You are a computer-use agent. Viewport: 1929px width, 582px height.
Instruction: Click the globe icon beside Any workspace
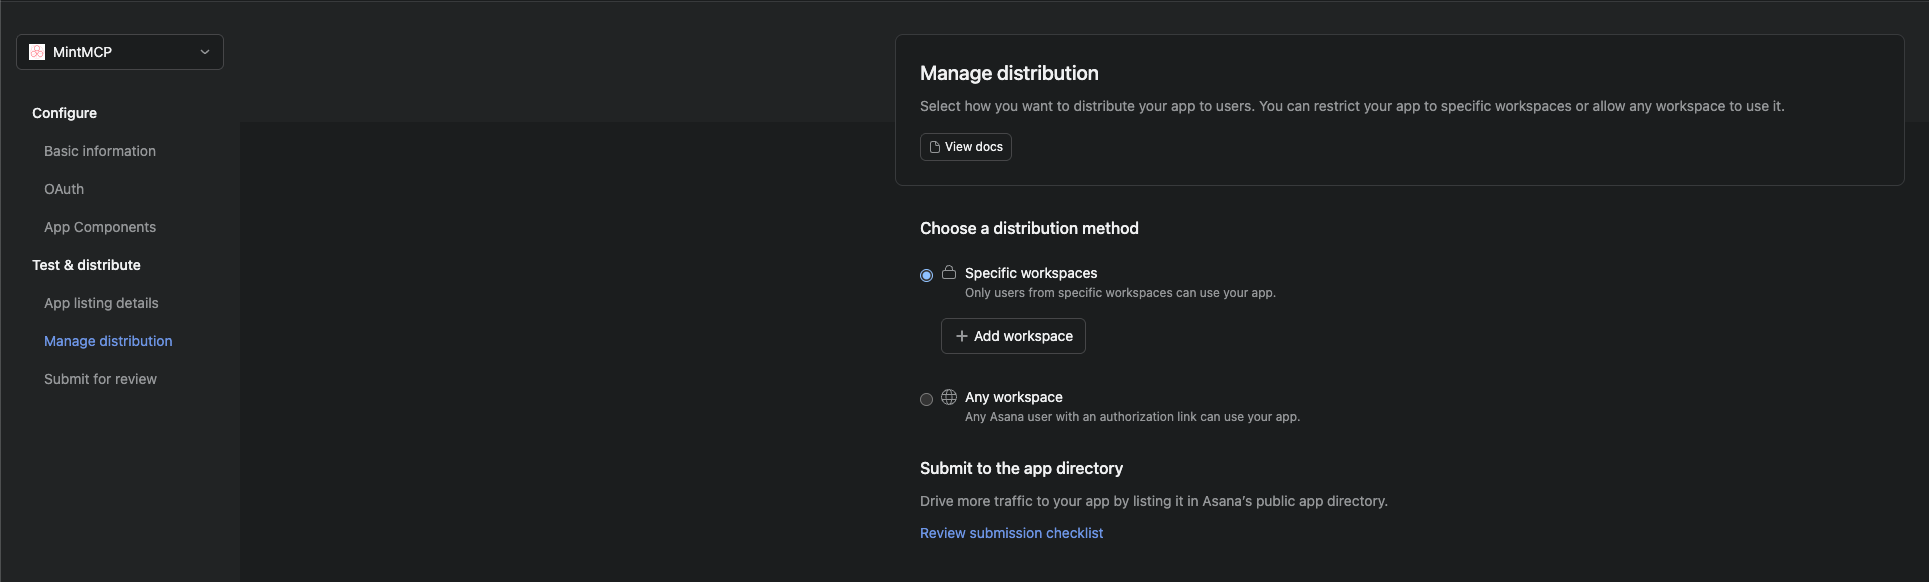click(949, 397)
